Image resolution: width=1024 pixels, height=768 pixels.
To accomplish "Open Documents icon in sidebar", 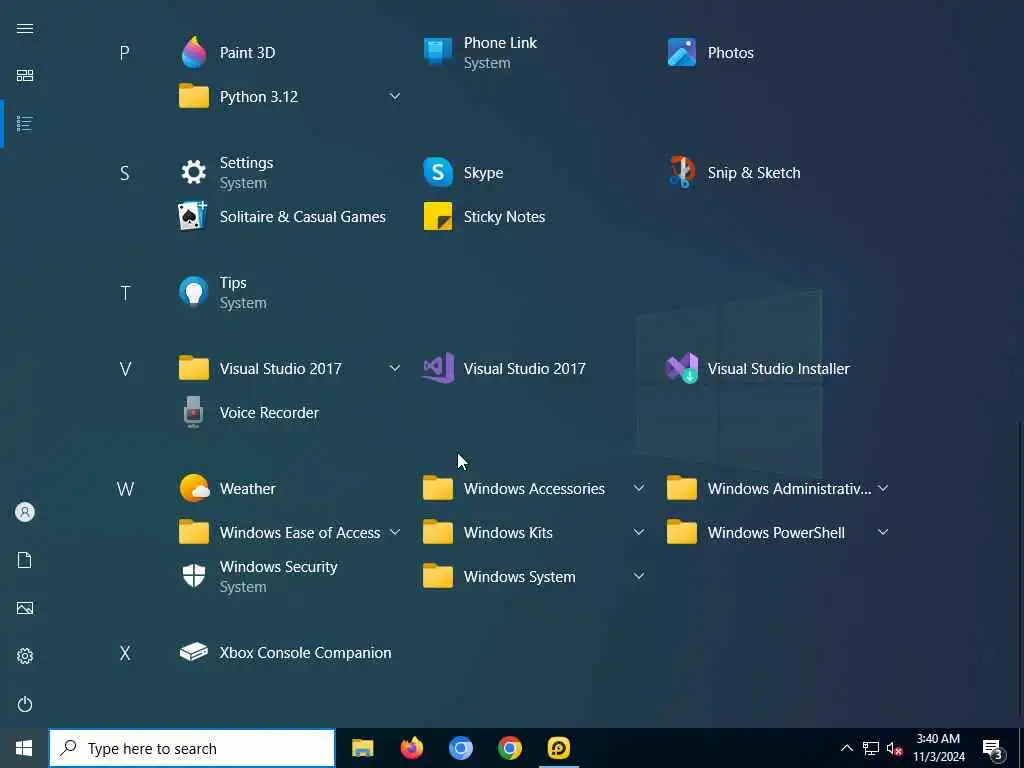I will [x=25, y=560].
